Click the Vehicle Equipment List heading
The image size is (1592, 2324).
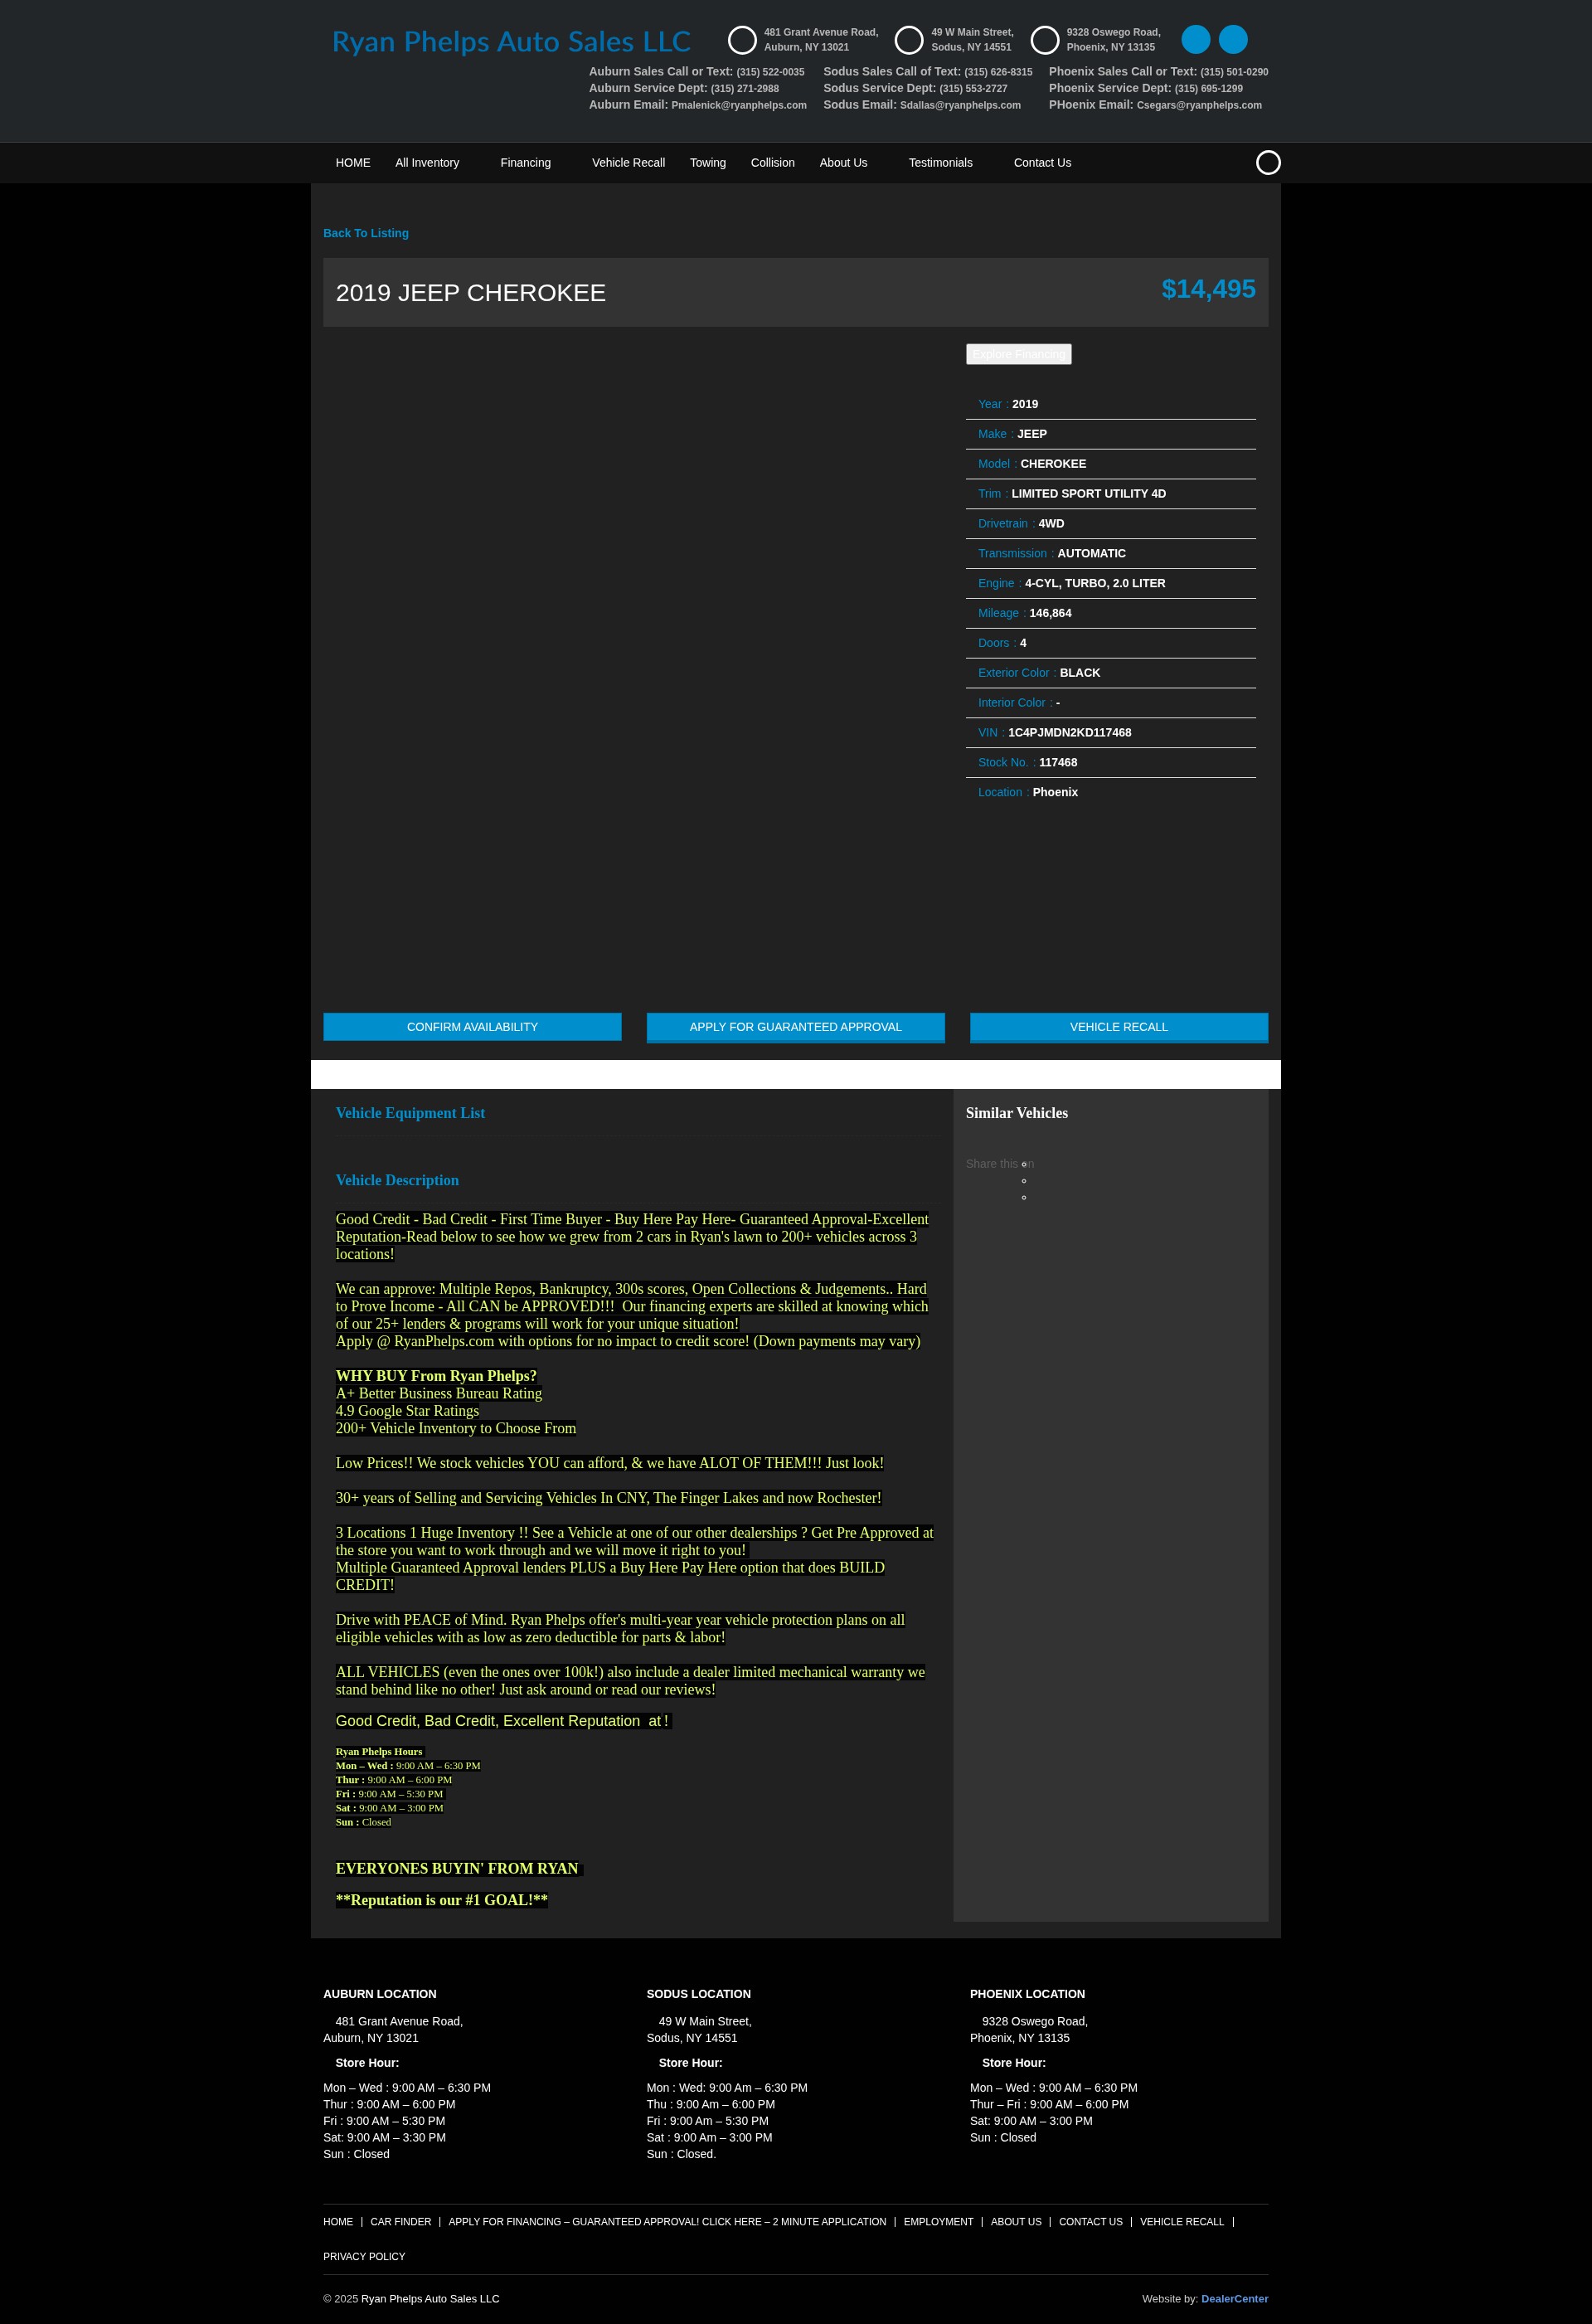tap(410, 1113)
